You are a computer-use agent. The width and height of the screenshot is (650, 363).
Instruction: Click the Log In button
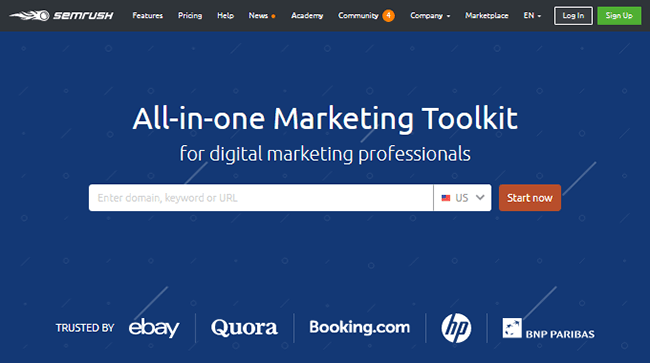click(573, 16)
